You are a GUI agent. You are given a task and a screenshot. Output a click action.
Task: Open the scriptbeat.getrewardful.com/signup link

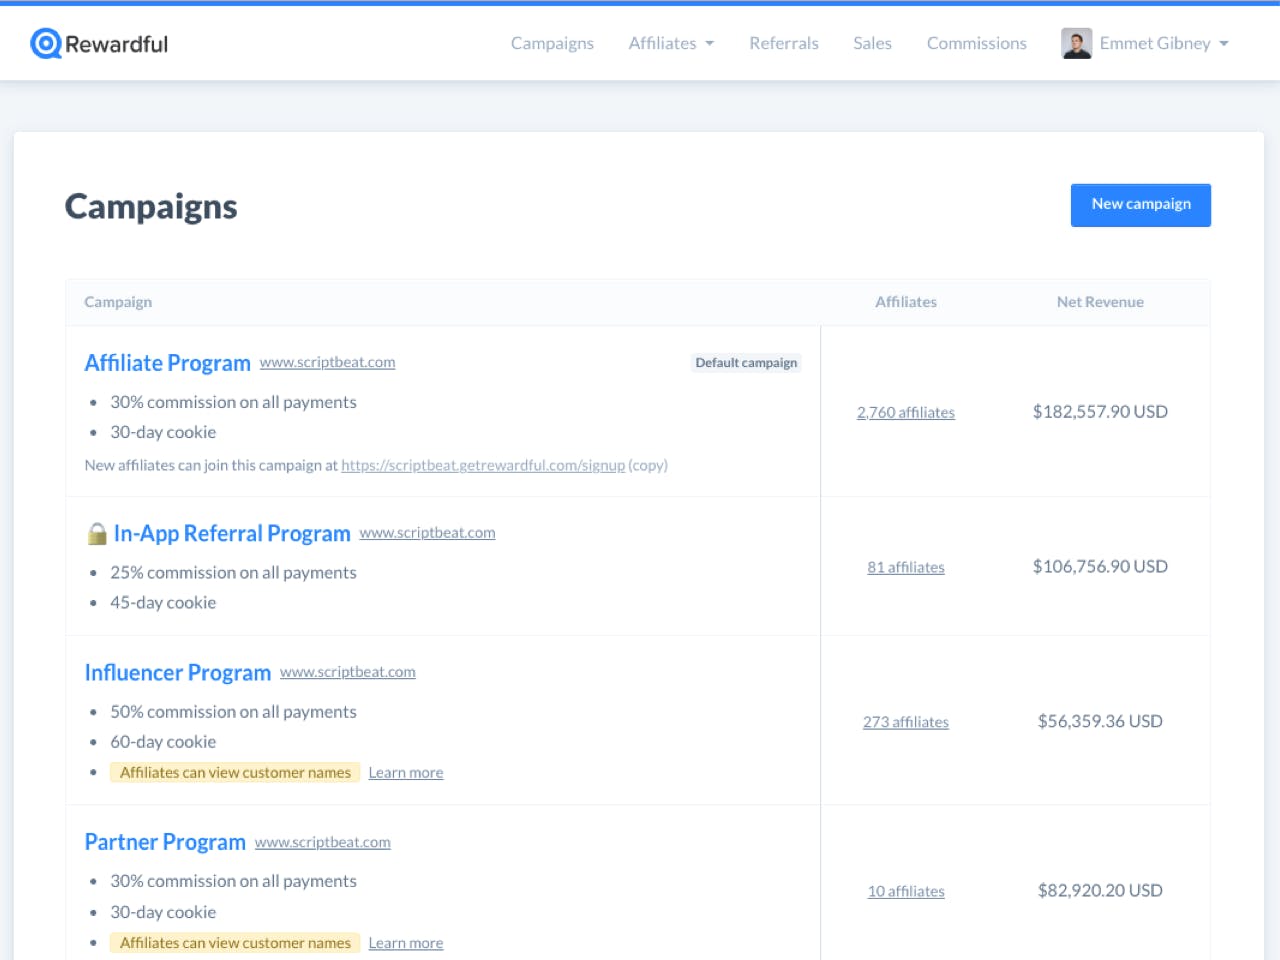tap(483, 465)
